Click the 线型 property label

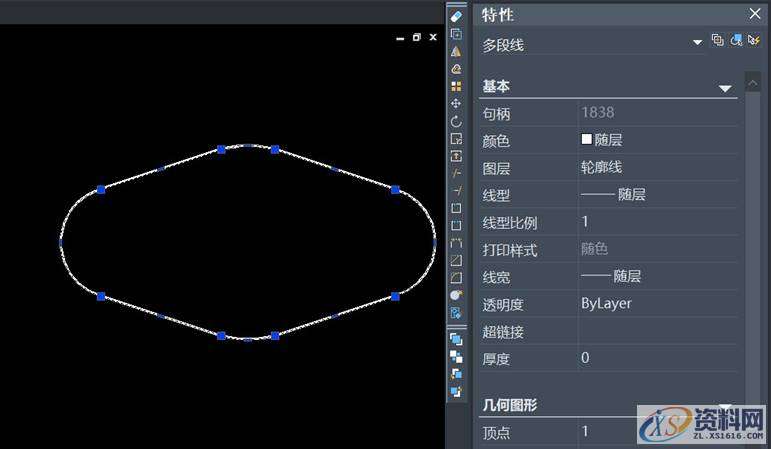coord(496,195)
